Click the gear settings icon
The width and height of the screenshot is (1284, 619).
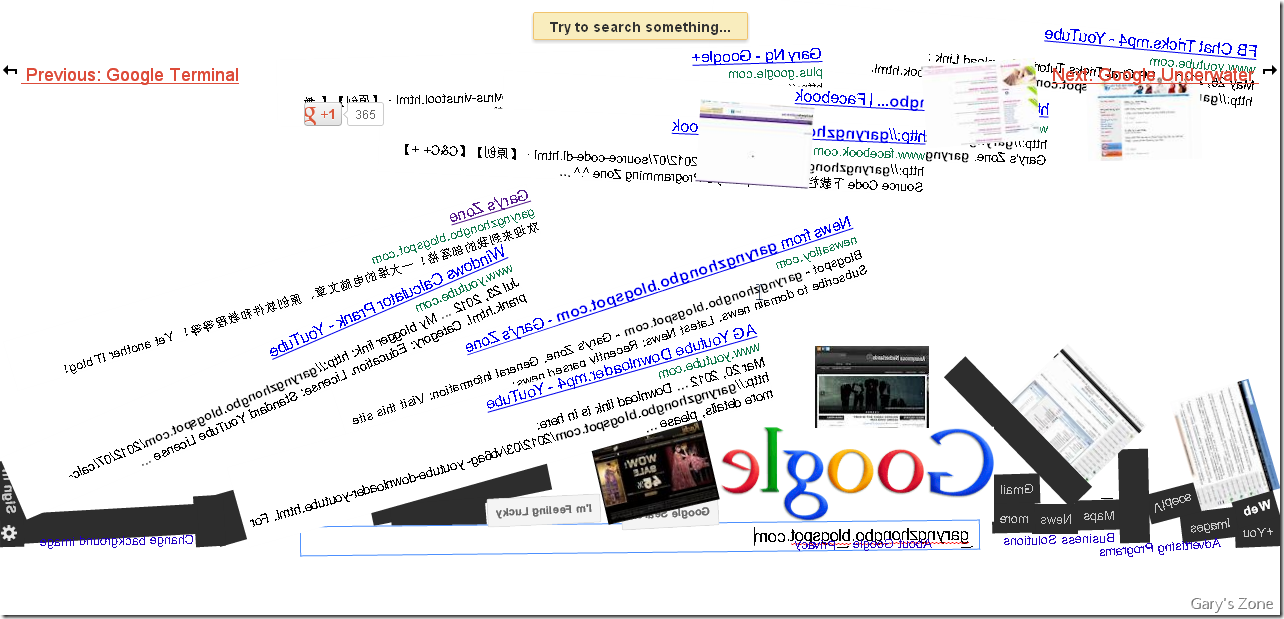point(9,533)
